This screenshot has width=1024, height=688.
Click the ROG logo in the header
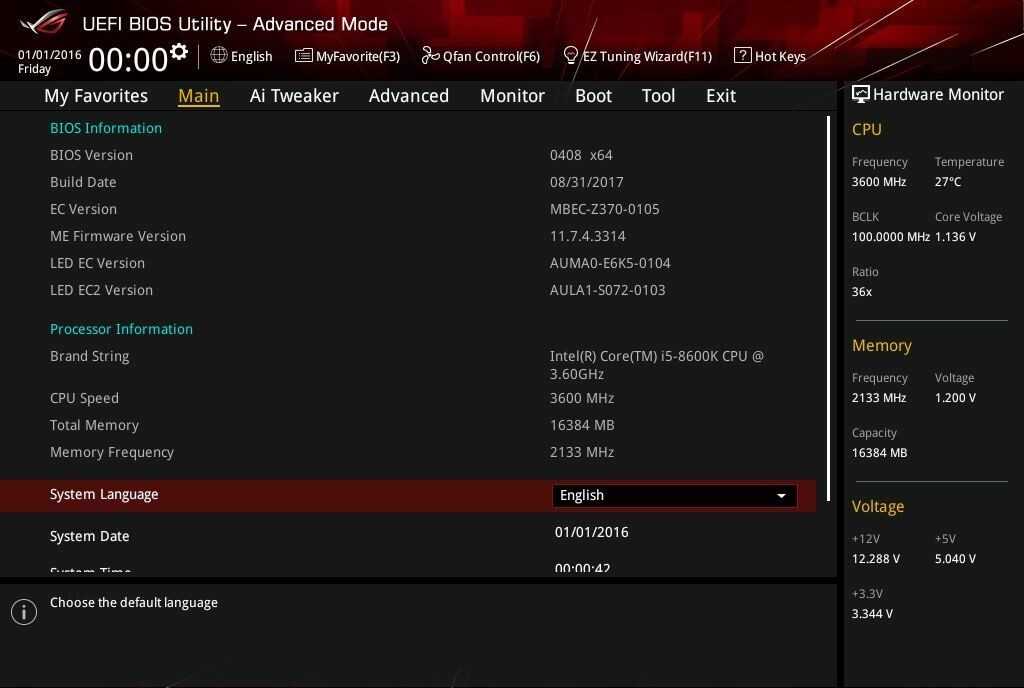pyautogui.click(x=42, y=22)
